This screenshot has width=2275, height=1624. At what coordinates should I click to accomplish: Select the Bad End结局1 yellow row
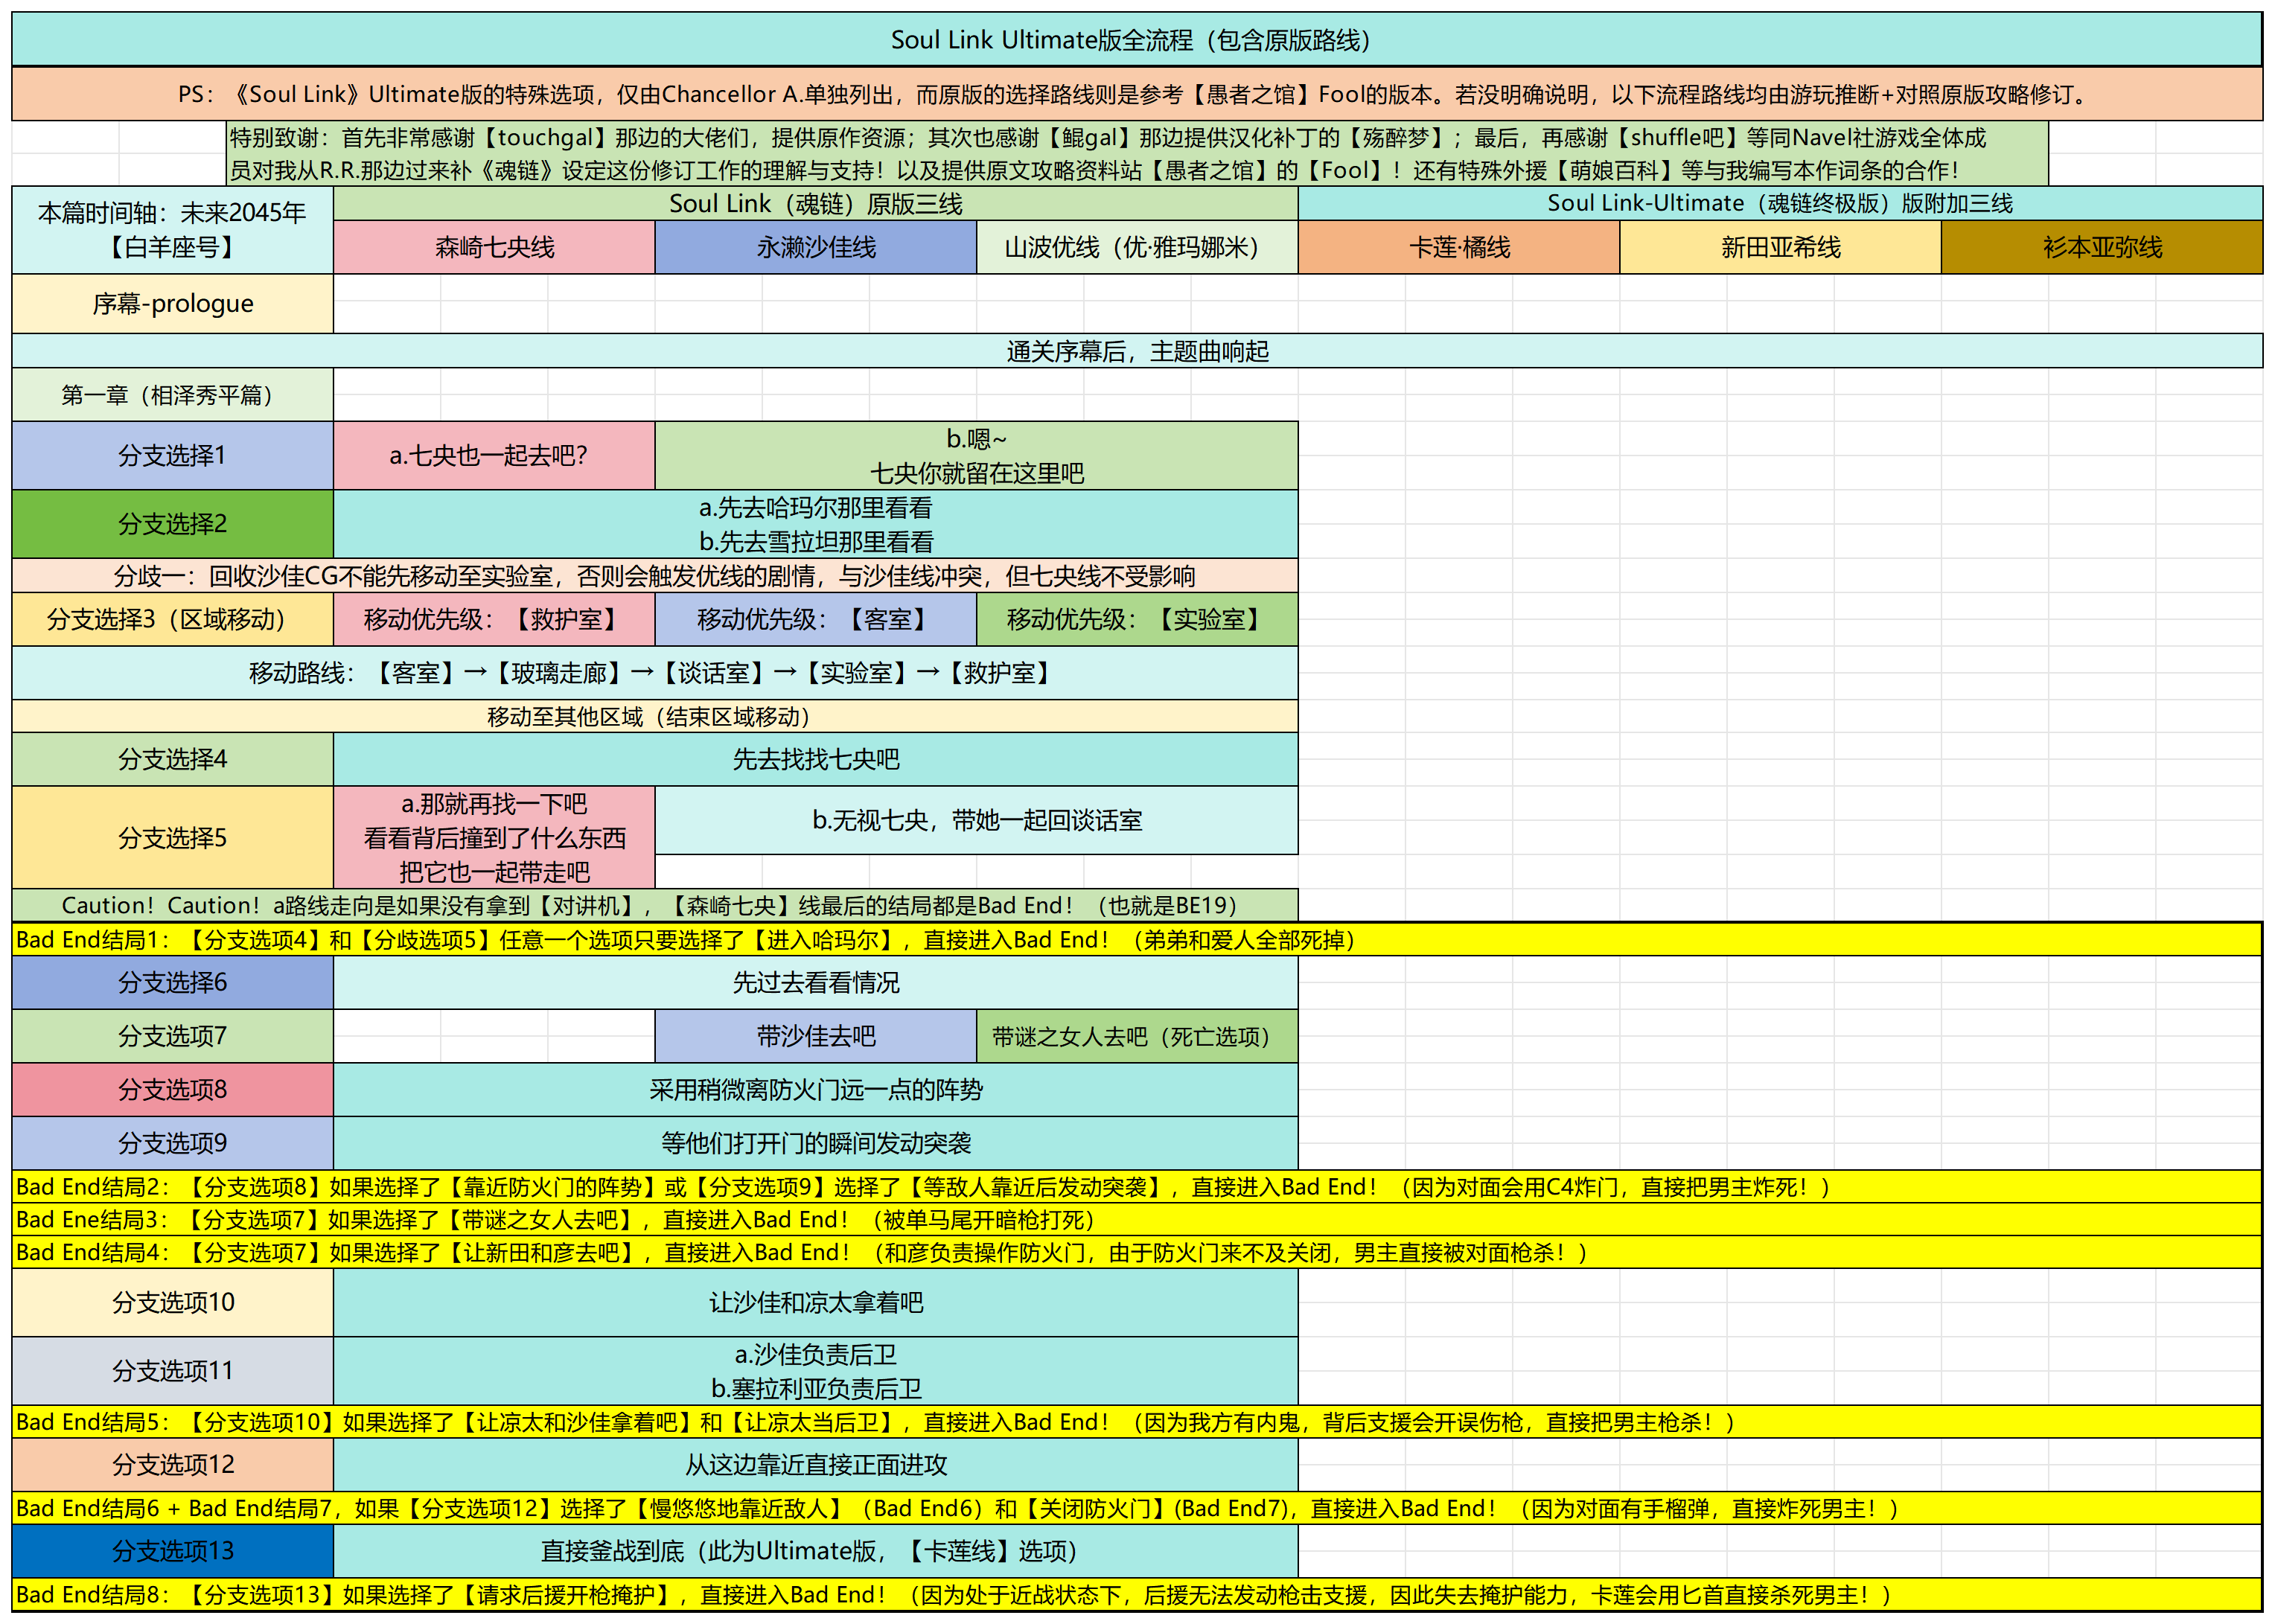(1136, 940)
